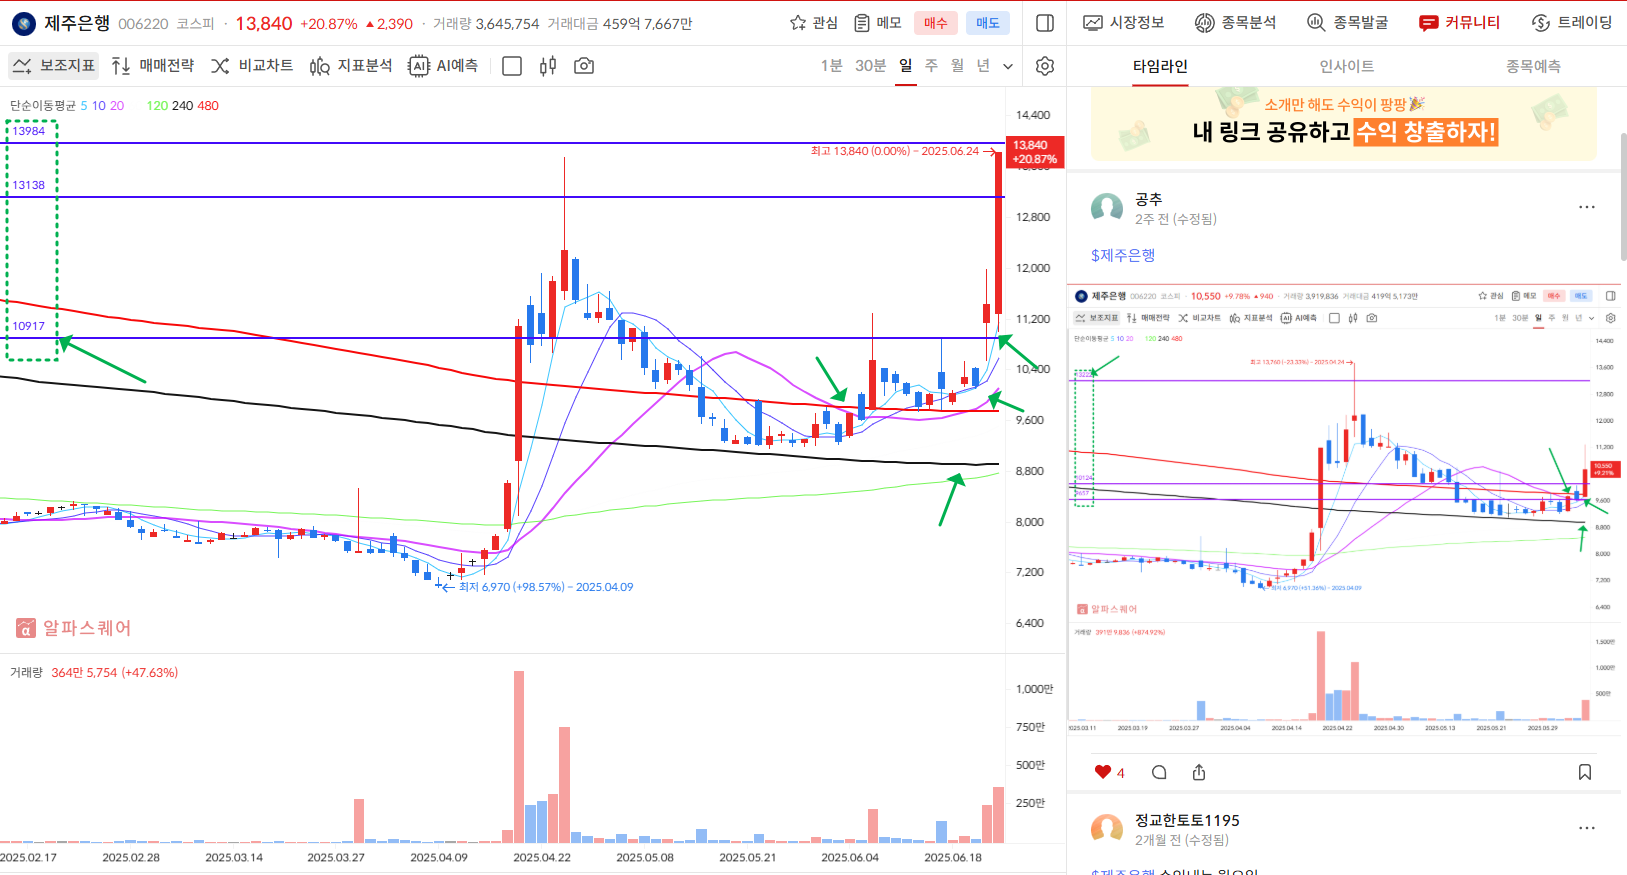The height and width of the screenshot is (875, 1627).
Task: Click the 알파스퀘어 logo in chart
Action: point(74,628)
